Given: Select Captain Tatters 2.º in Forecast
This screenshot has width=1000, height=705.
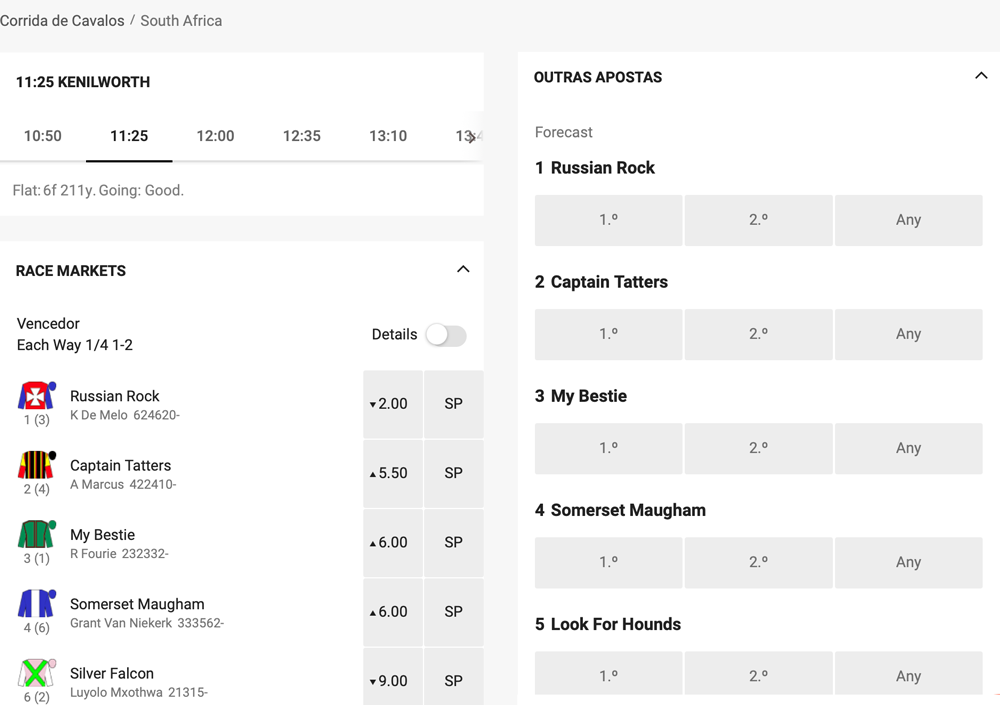Looking at the screenshot, I should [758, 334].
